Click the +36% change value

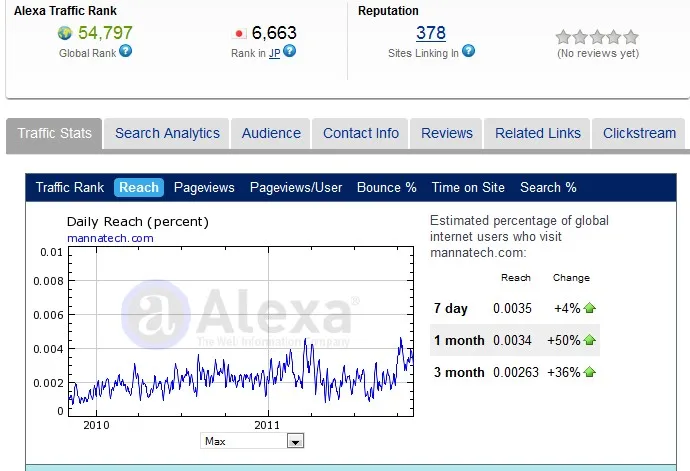[564, 372]
